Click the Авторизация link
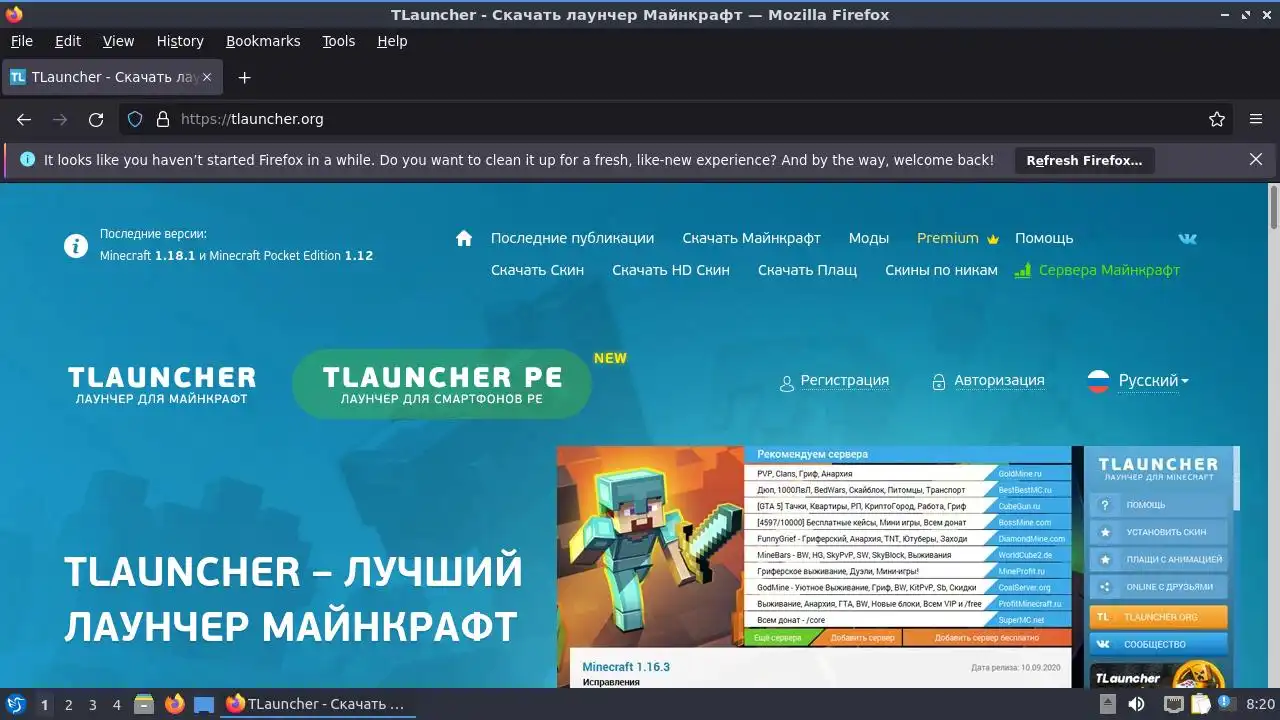1280x720 pixels. click(x=999, y=380)
